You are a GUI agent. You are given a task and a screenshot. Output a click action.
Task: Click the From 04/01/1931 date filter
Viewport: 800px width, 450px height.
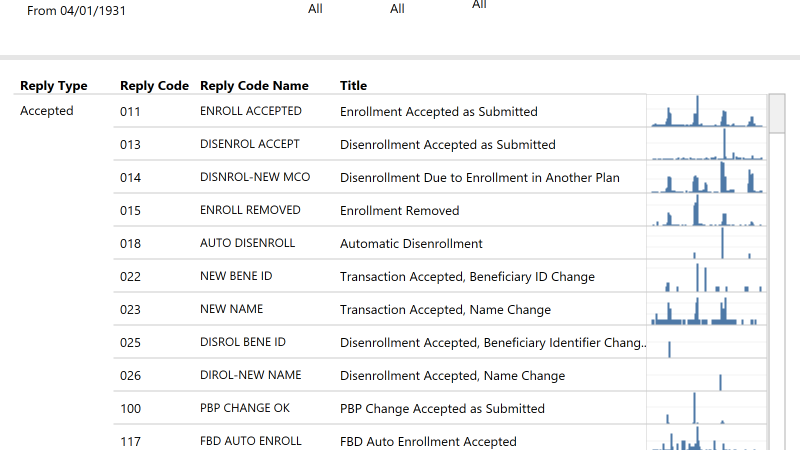77,11
